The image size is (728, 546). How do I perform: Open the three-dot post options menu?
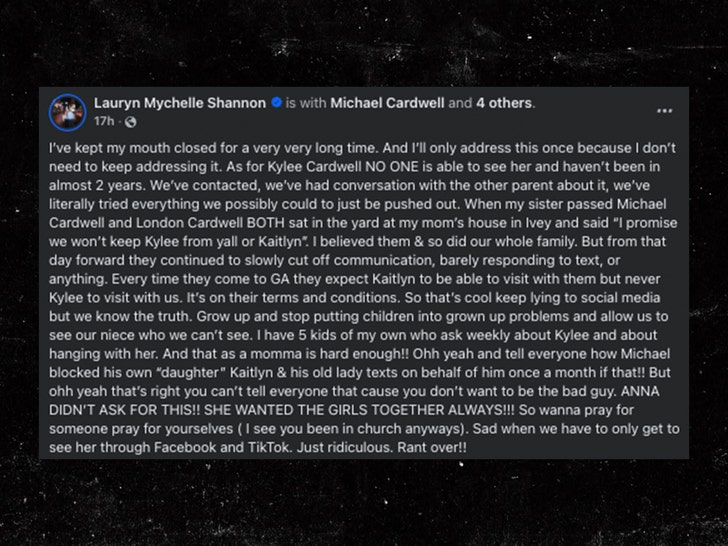point(664,110)
